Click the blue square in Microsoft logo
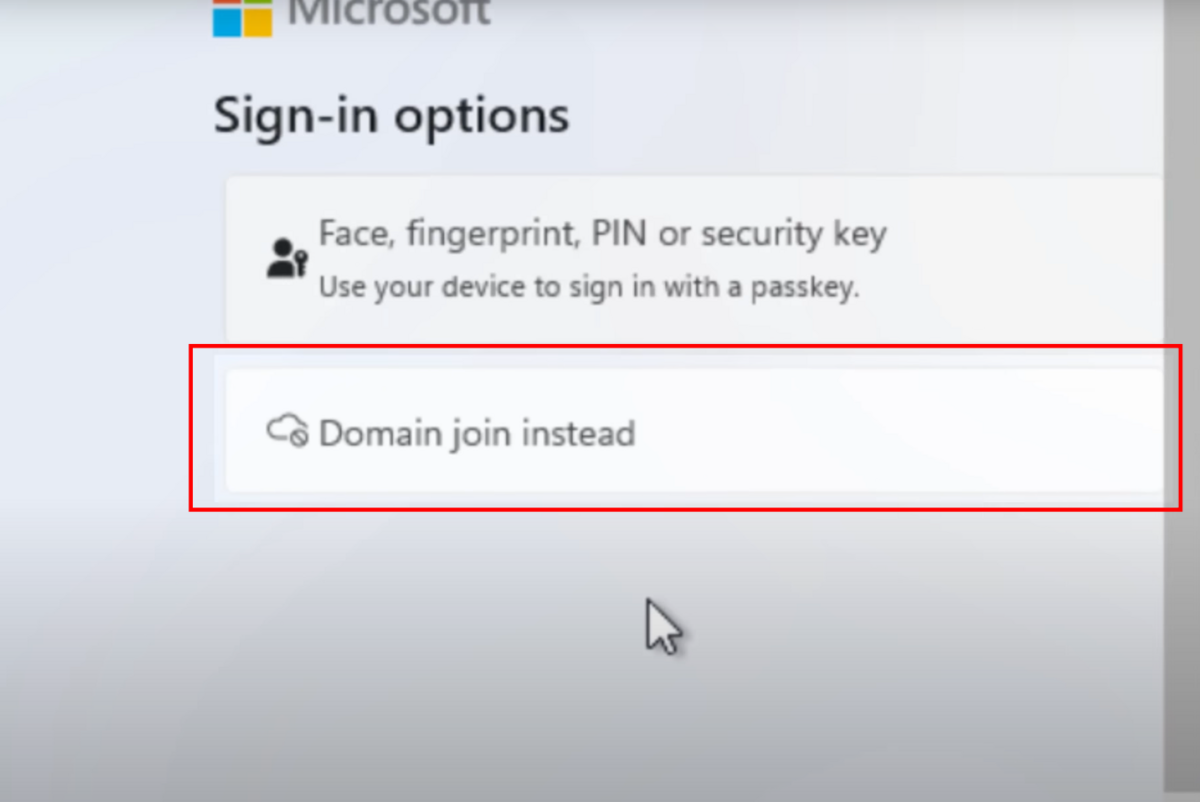The width and height of the screenshot is (1200, 802). coord(227,24)
